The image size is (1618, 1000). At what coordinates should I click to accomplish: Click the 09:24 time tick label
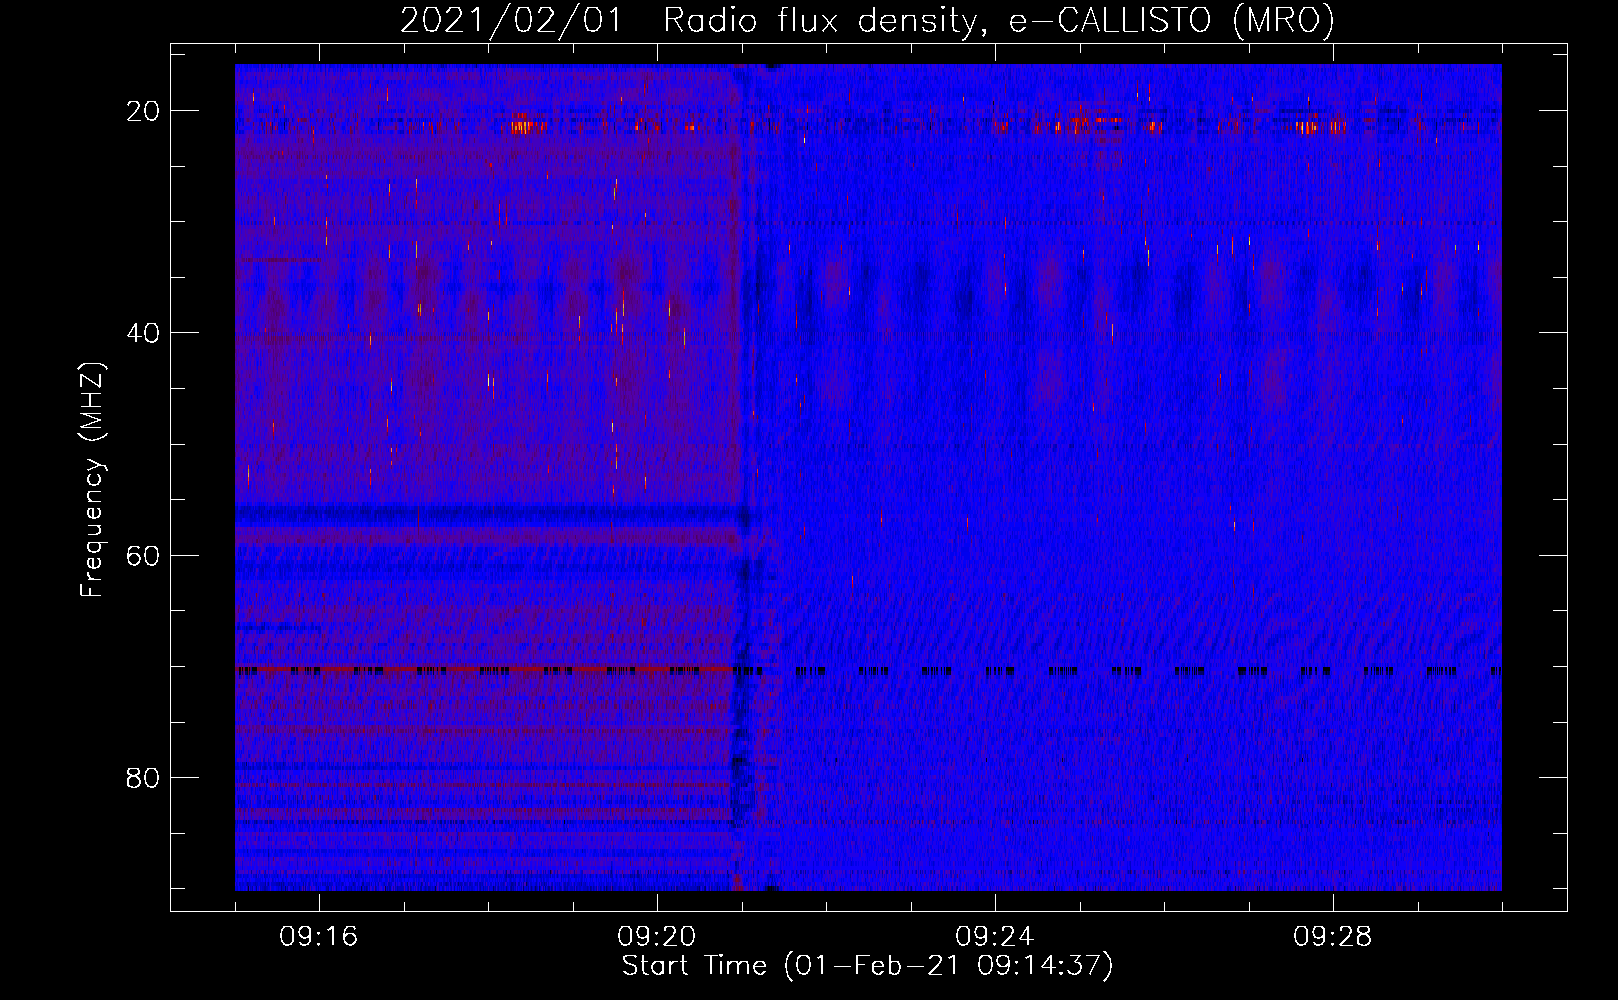(995, 937)
